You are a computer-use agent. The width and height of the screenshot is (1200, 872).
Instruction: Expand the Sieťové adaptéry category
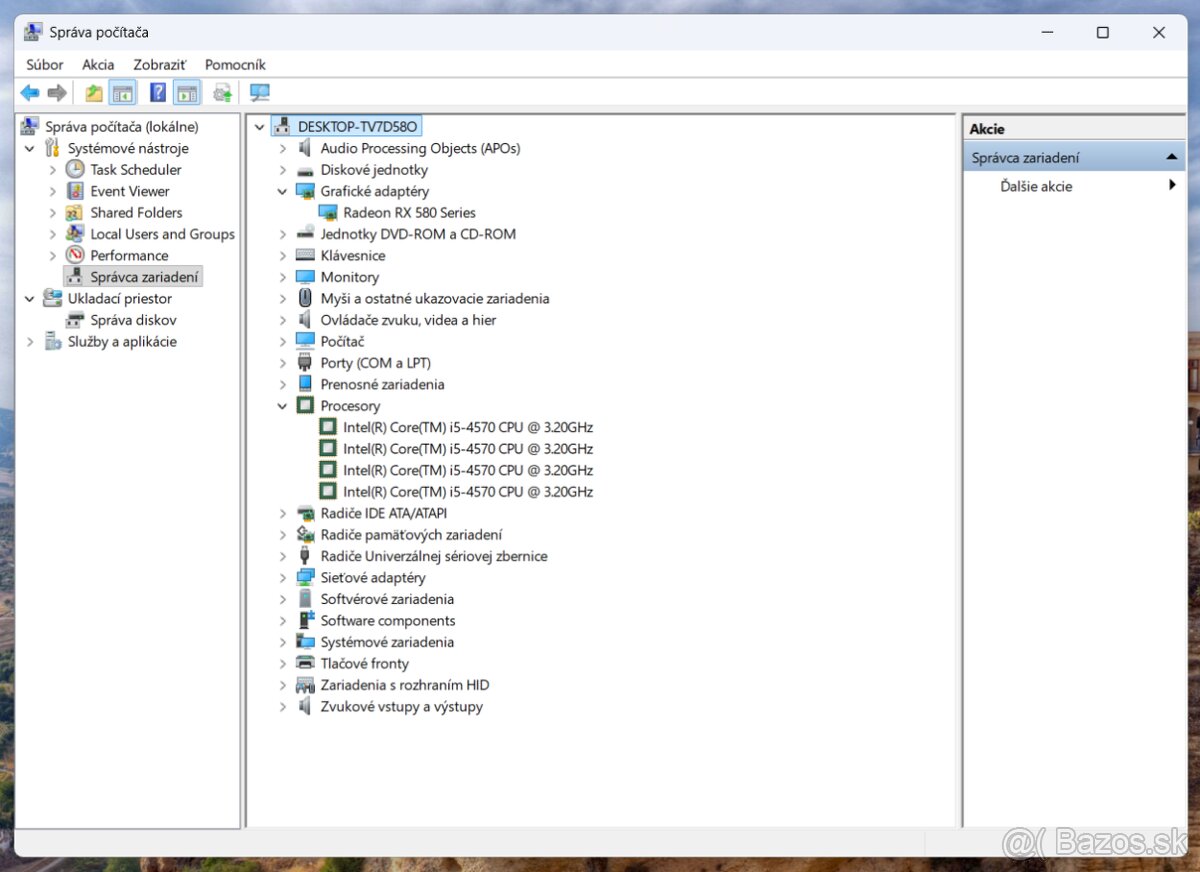point(283,578)
